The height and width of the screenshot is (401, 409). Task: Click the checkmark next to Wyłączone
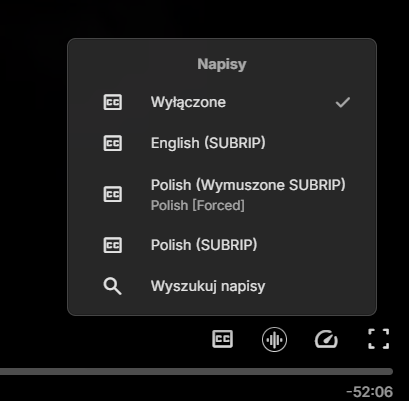[x=343, y=102]
